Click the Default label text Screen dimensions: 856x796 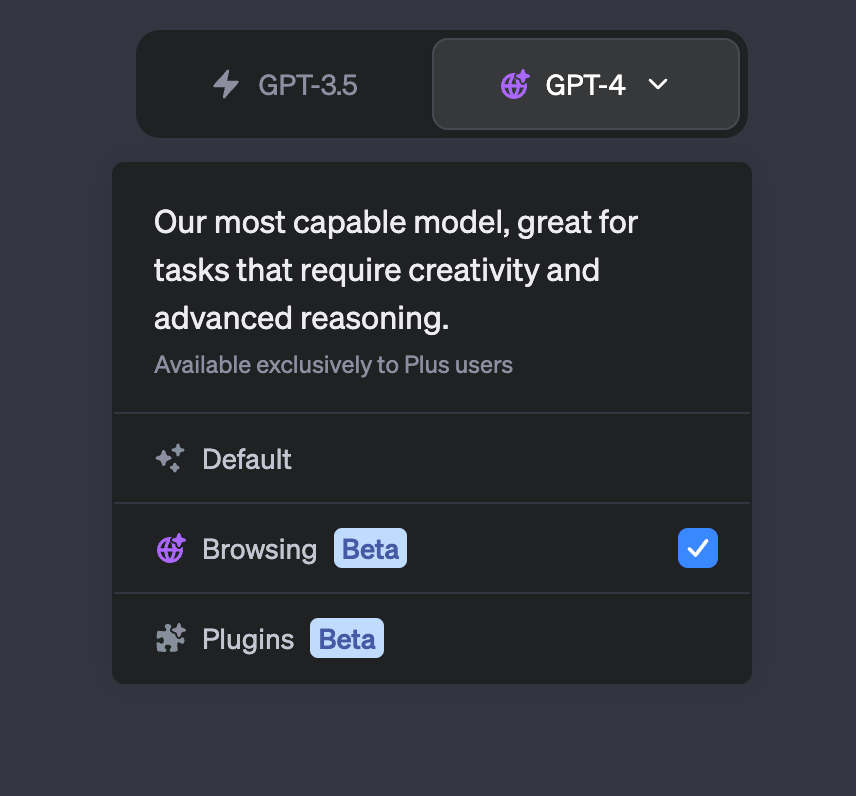(247, 459)
